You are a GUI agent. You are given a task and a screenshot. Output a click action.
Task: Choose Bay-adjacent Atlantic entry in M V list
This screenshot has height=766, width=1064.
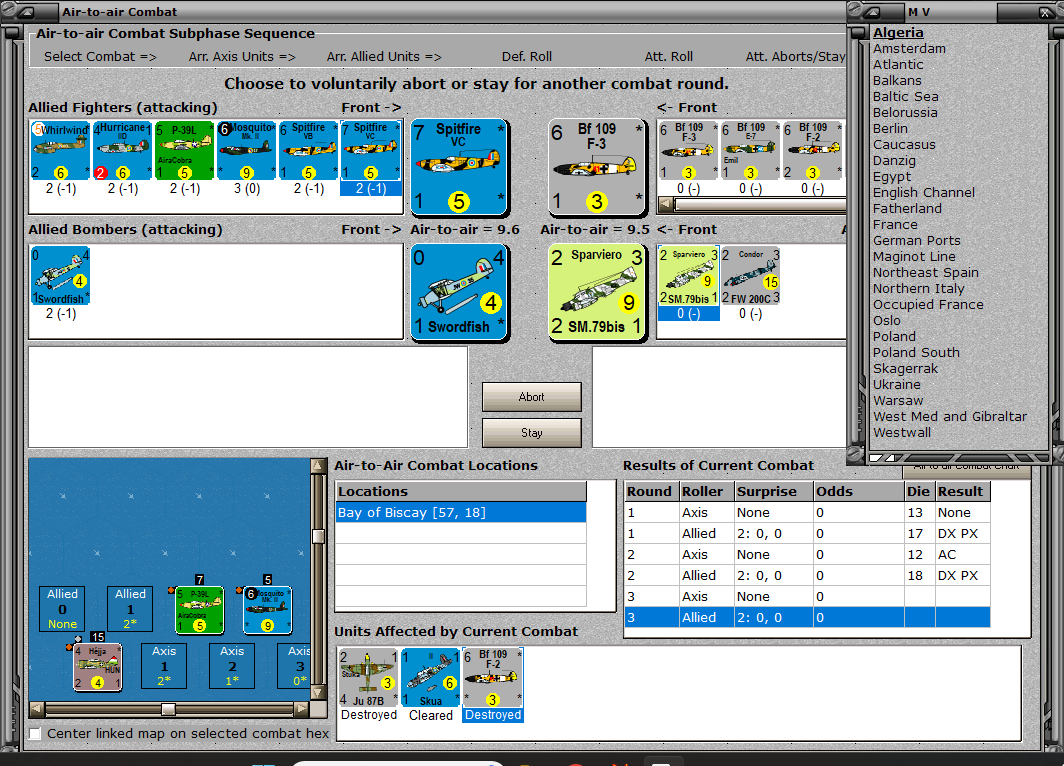pyautogui.click(x=898, y=64)
